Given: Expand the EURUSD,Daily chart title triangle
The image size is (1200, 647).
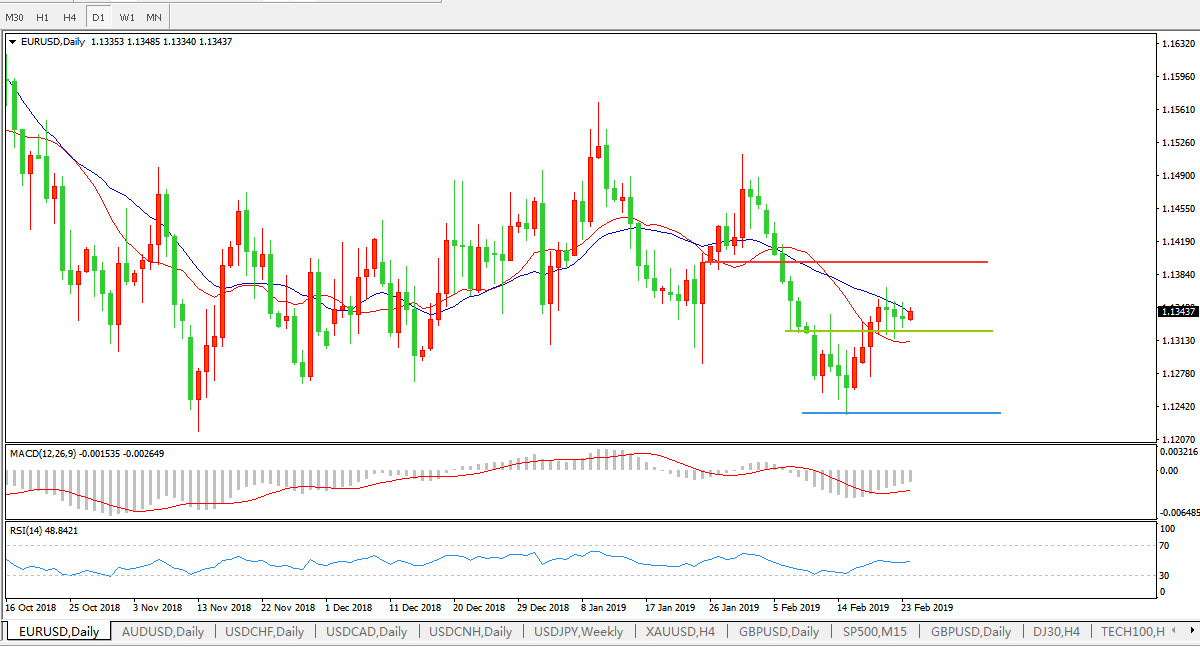Looking at the screenshot, I should [12, 42].
